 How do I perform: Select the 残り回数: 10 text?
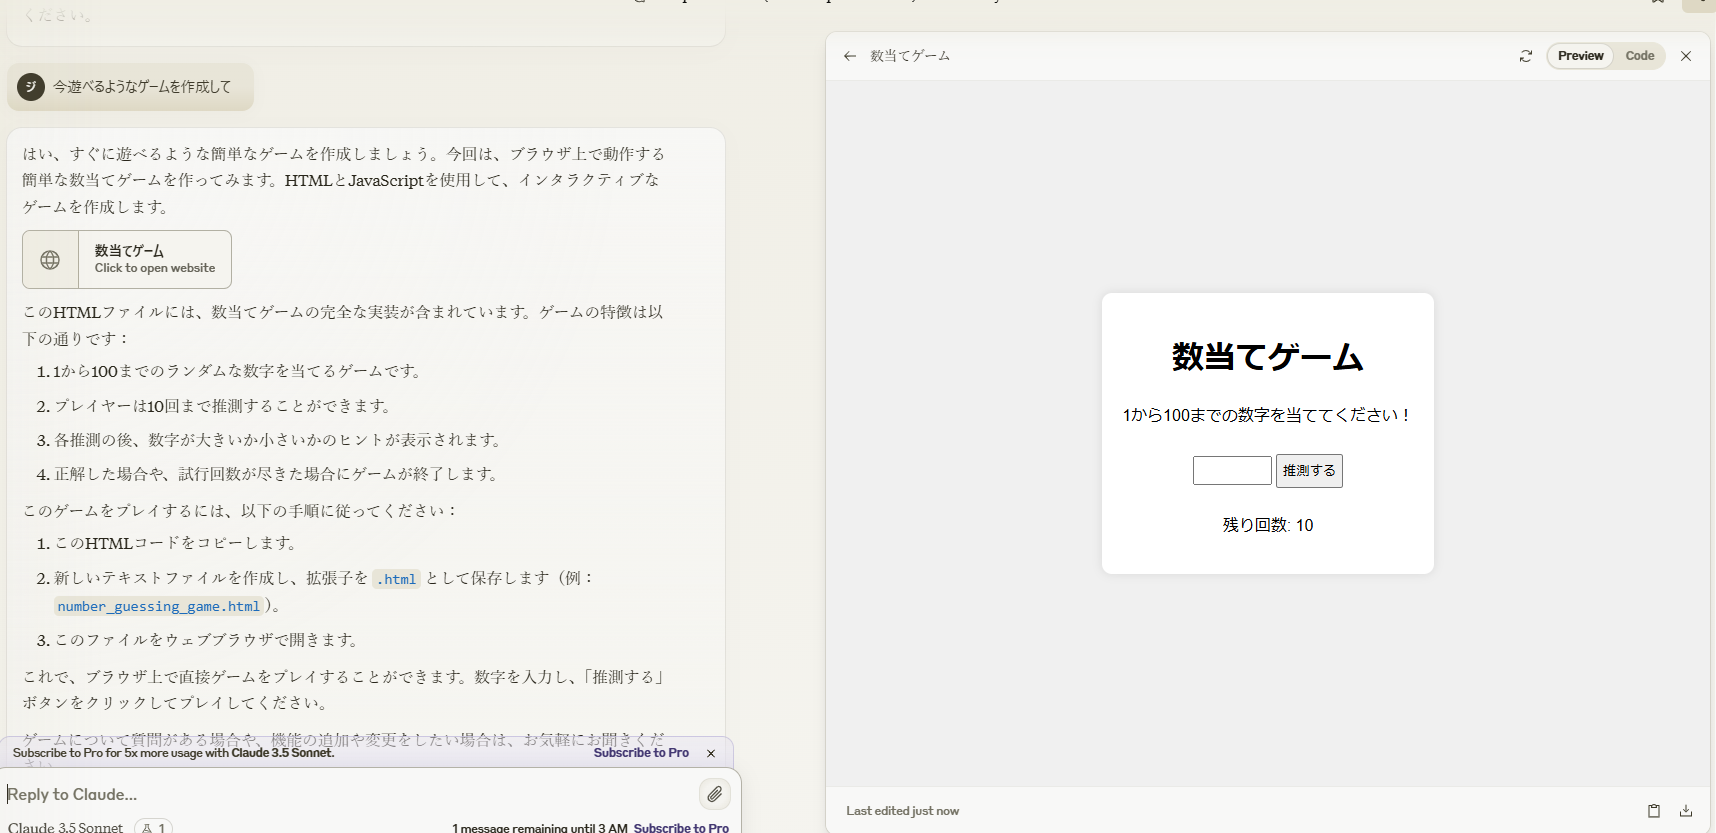1268,525
